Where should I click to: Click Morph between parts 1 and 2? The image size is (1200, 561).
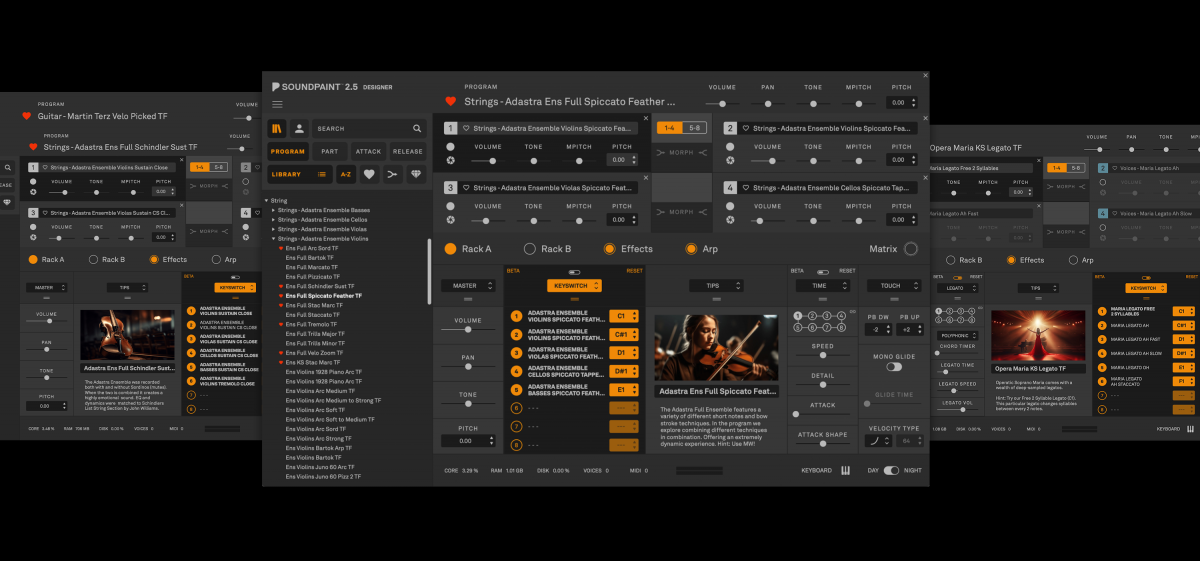click(x=681, y=152)
